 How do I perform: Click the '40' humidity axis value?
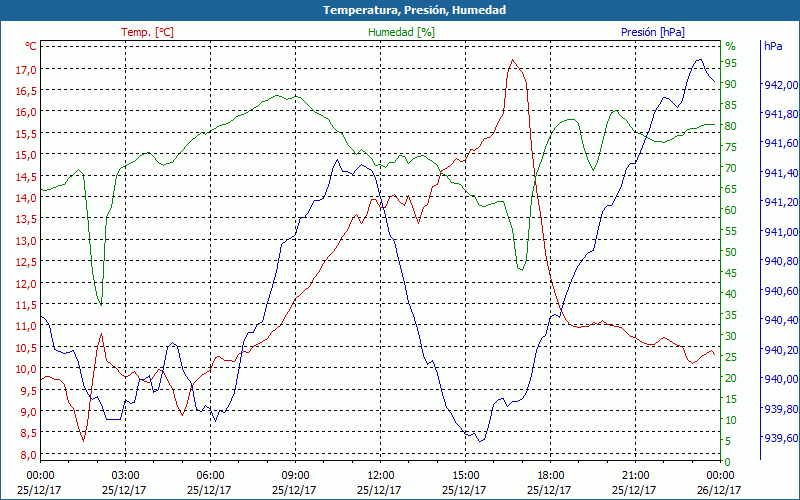tap(731, 294)
